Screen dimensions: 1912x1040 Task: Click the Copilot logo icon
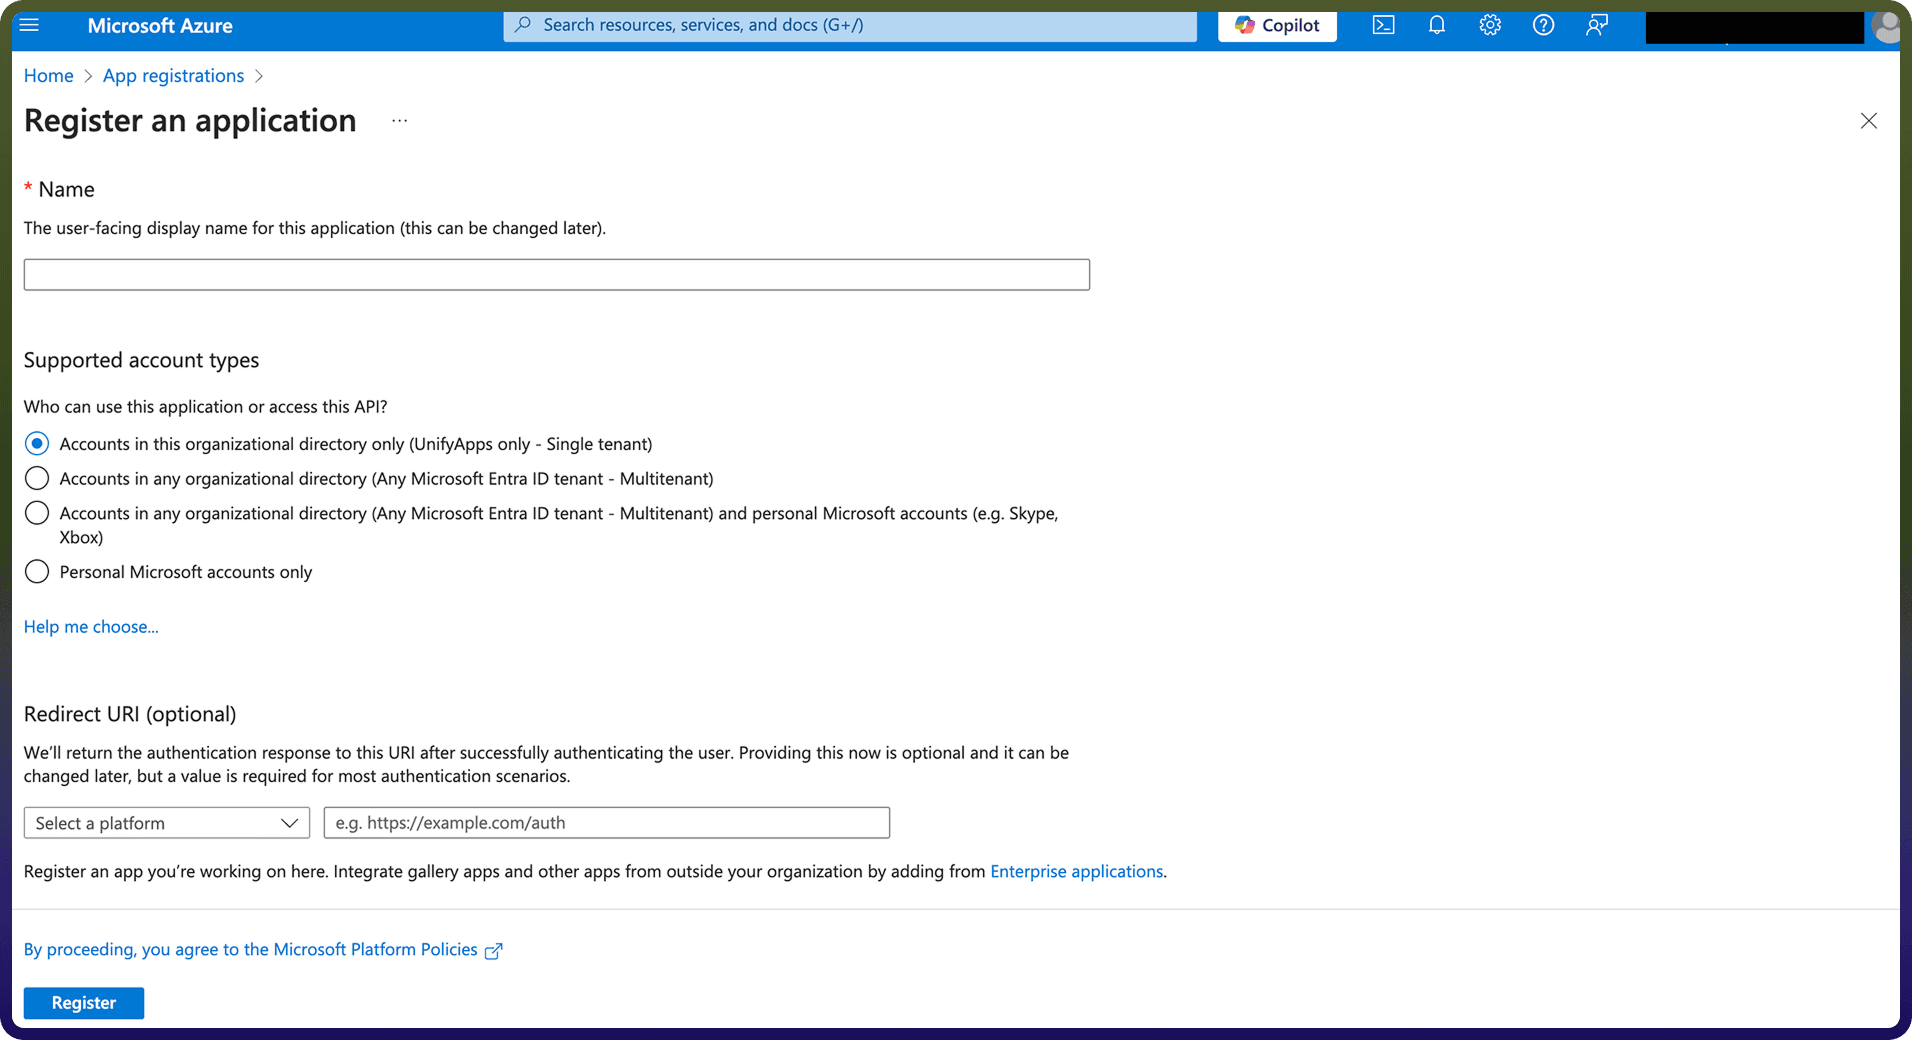coord(1245,25)
